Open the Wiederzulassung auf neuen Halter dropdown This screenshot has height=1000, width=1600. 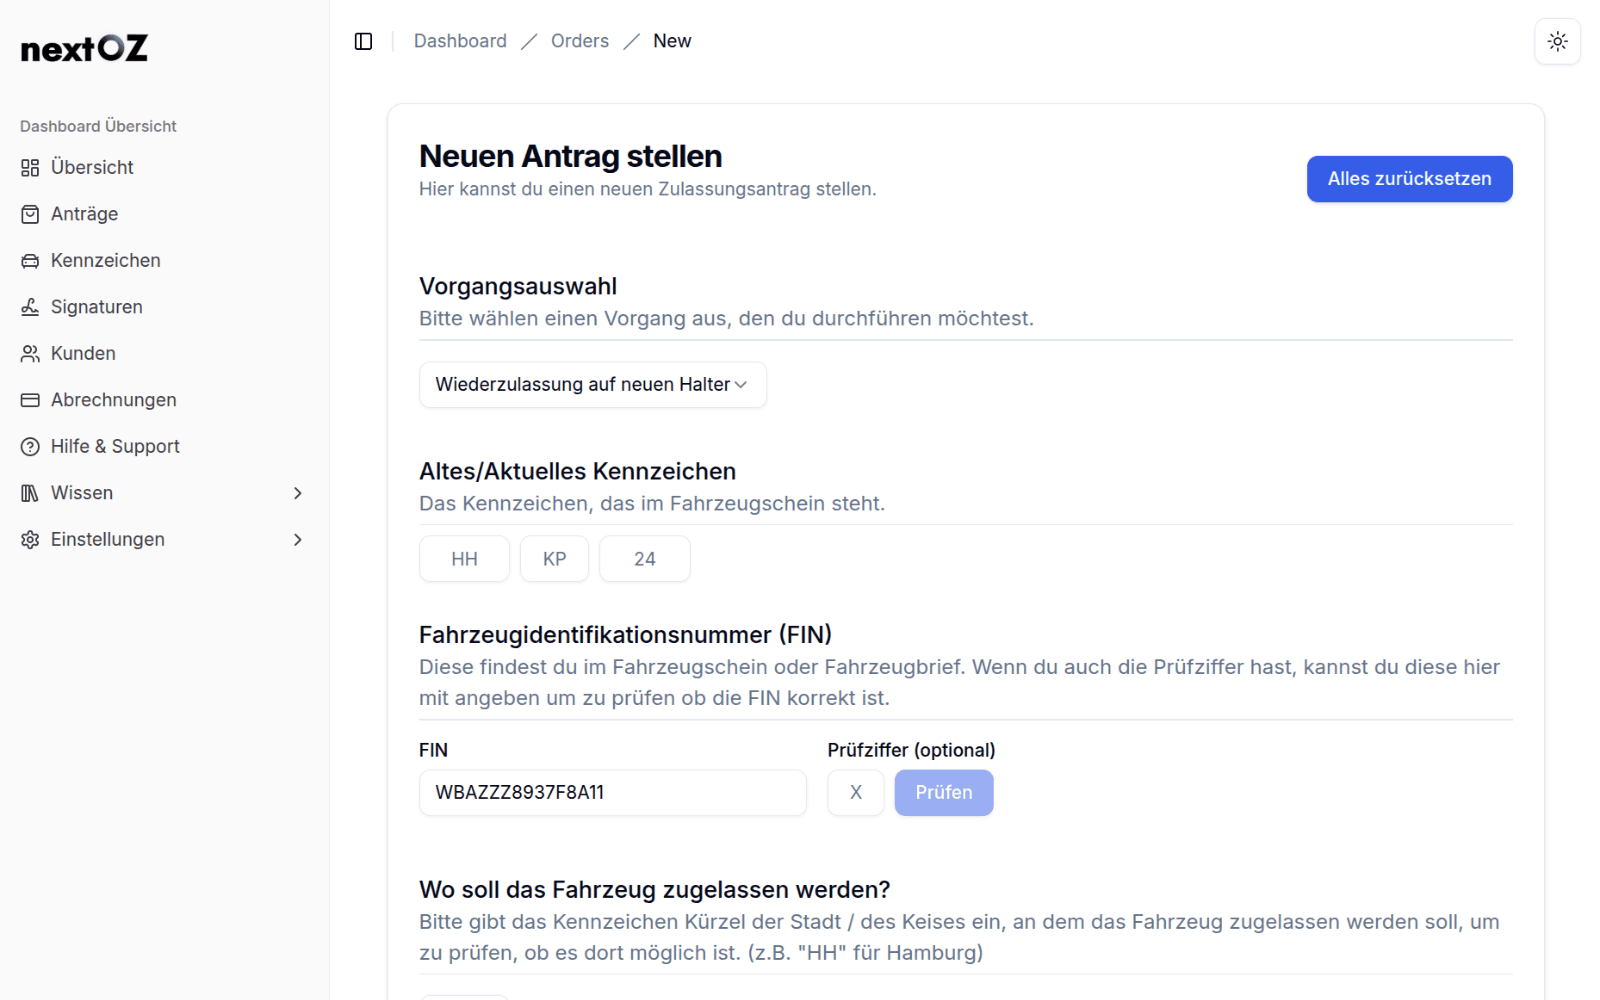592,384
